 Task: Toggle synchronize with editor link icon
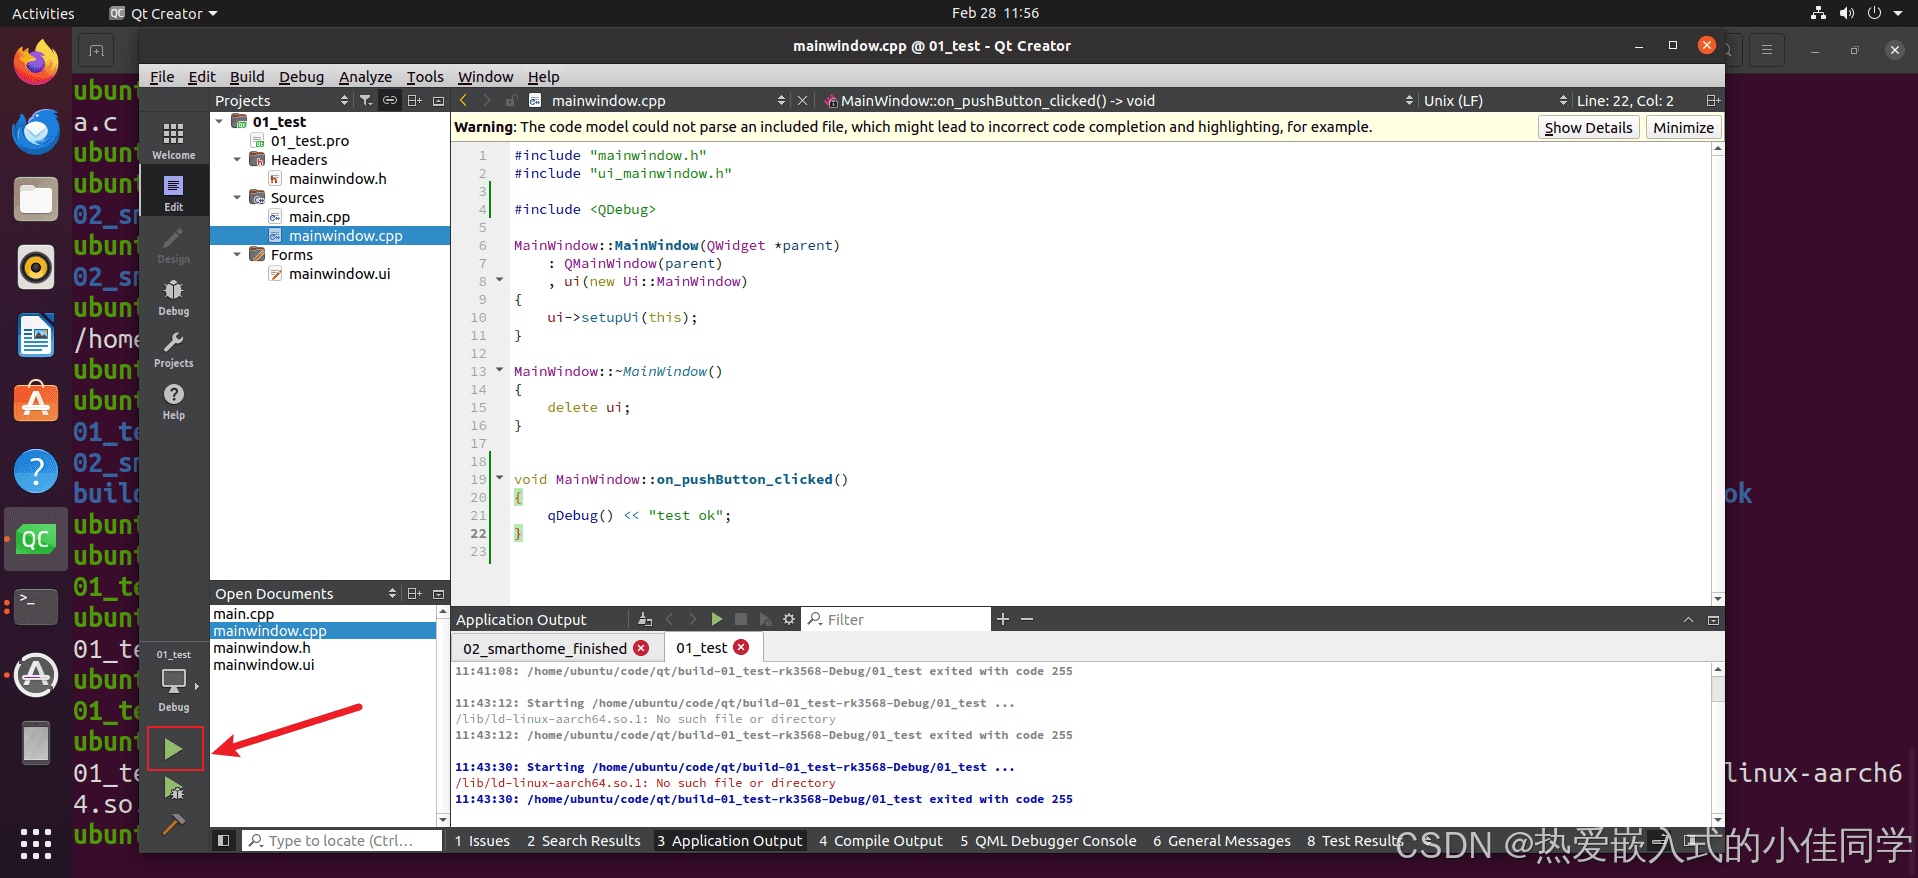tap(390, 100)
